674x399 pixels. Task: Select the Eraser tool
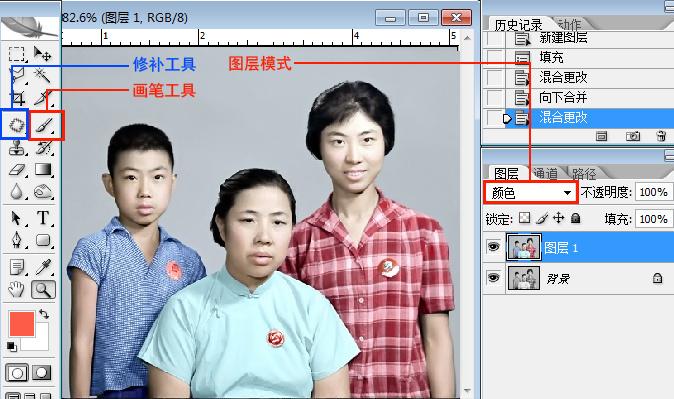pos(17,170)
